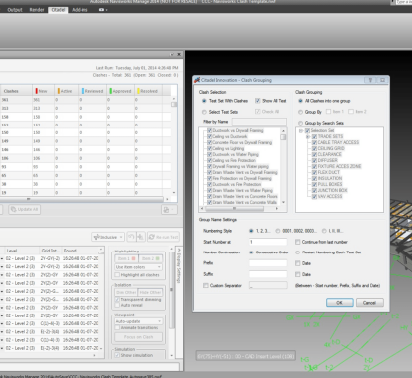
Task: Uncheck 'Ceiling vs Ductwork' test
Action: coord(209,136)
